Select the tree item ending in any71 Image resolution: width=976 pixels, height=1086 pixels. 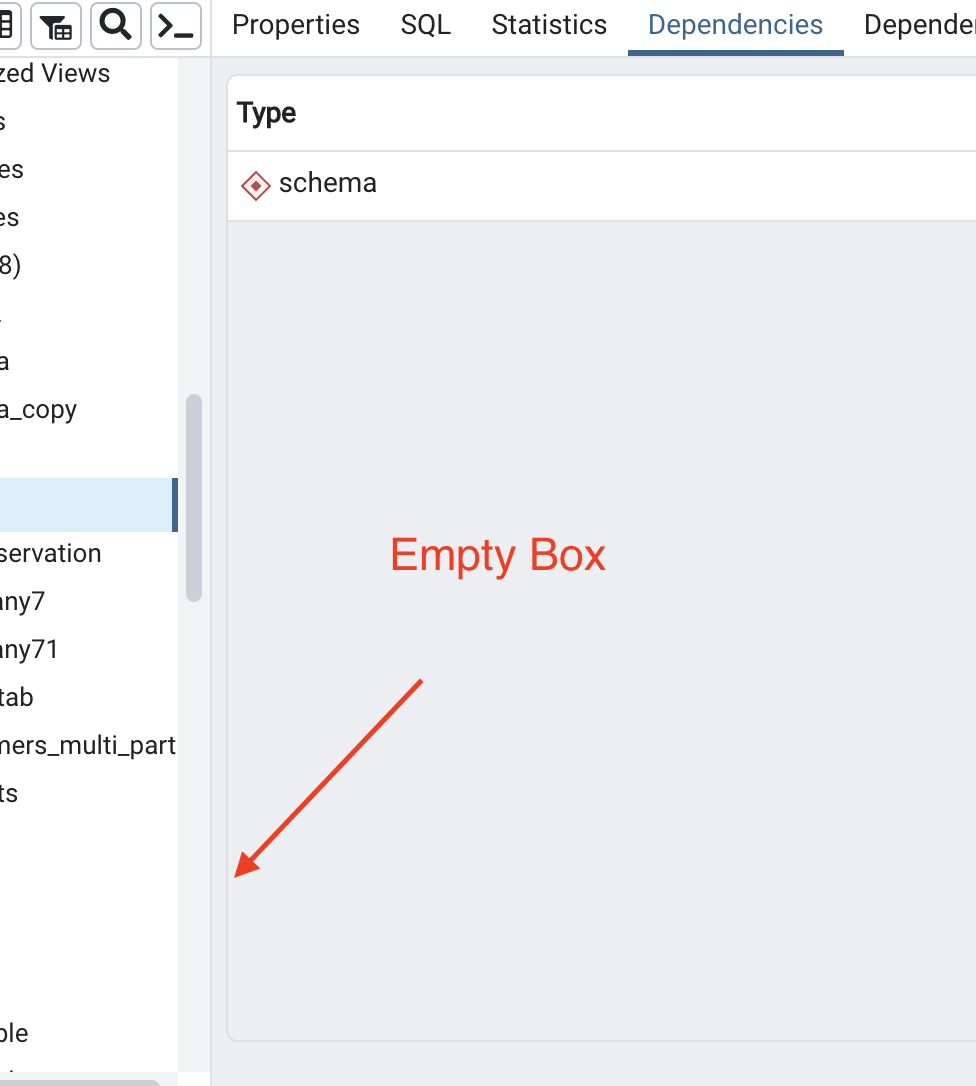[x=29, y=649]
